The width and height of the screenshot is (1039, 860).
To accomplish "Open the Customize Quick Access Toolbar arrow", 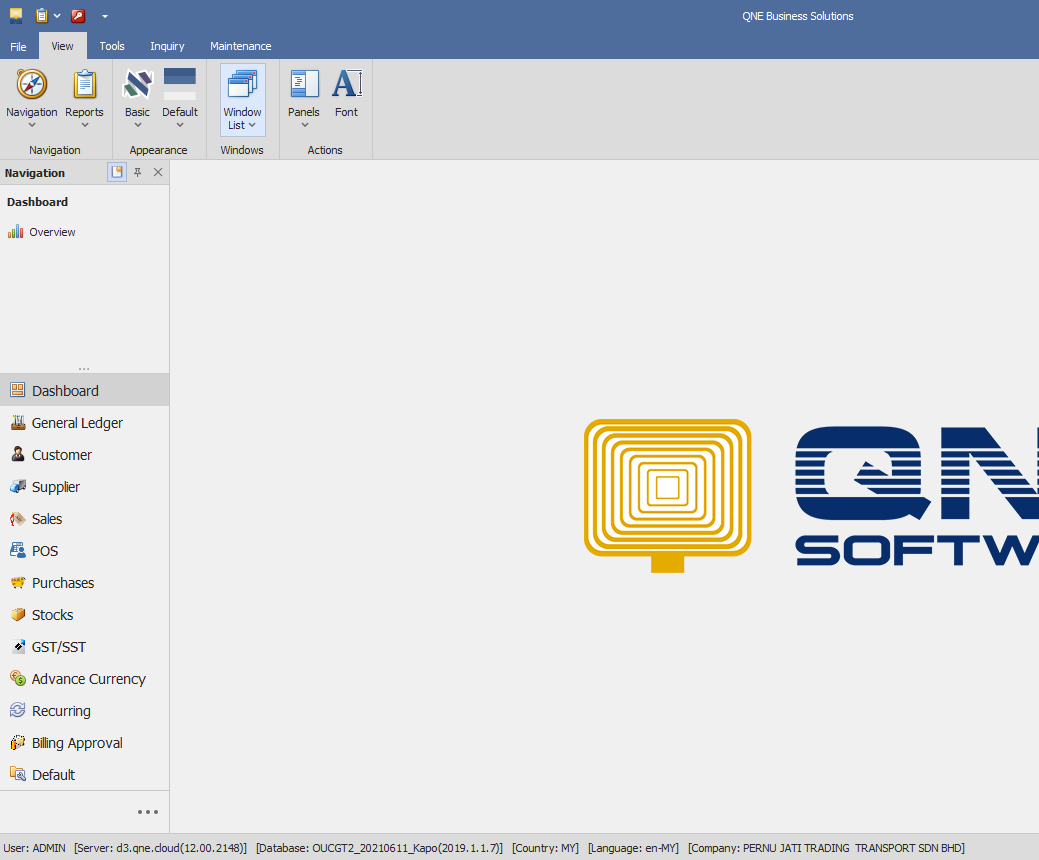I will point(105,16).
